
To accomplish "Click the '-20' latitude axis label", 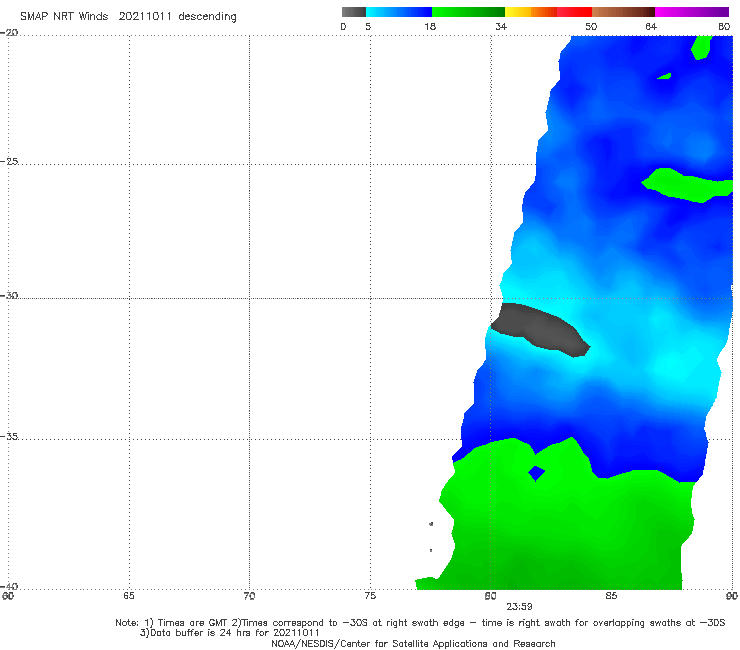I will pos(9,32).
